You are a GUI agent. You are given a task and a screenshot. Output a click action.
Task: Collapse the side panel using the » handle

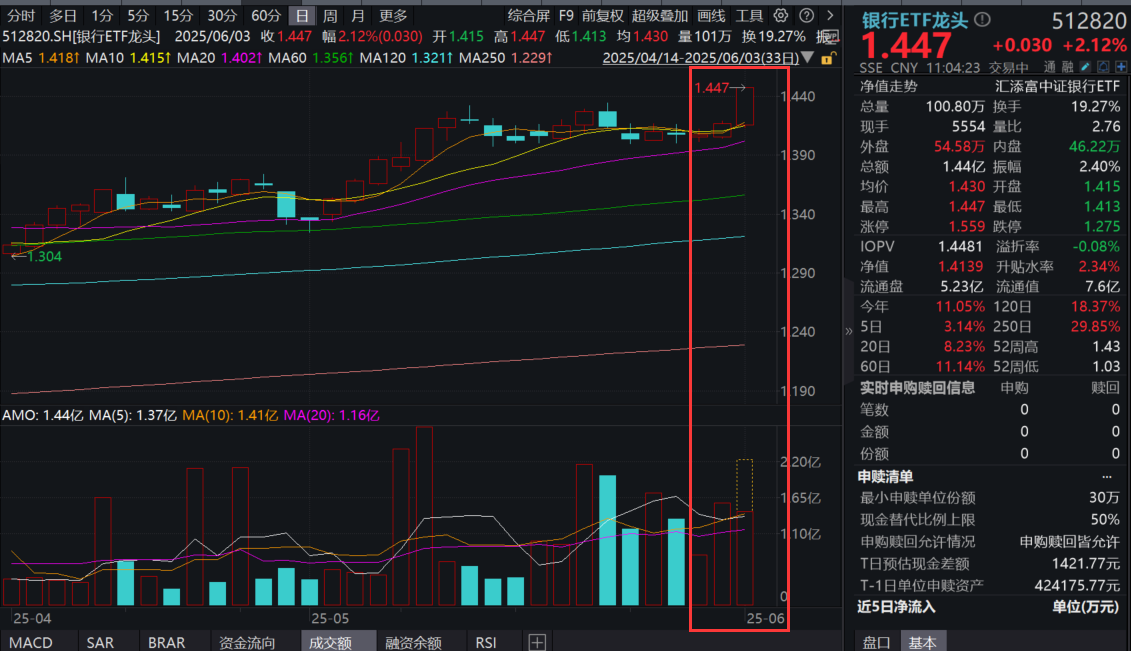tap(848, 332)
